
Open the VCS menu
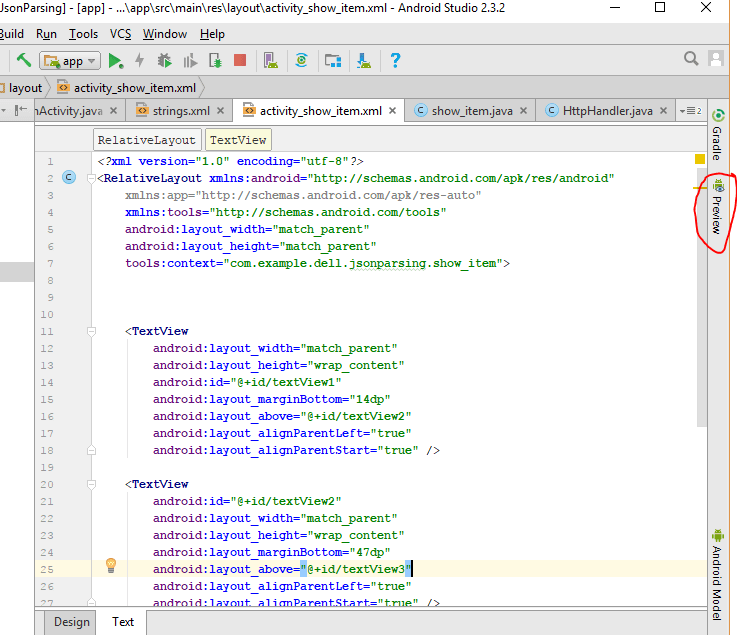click(120, 34)
